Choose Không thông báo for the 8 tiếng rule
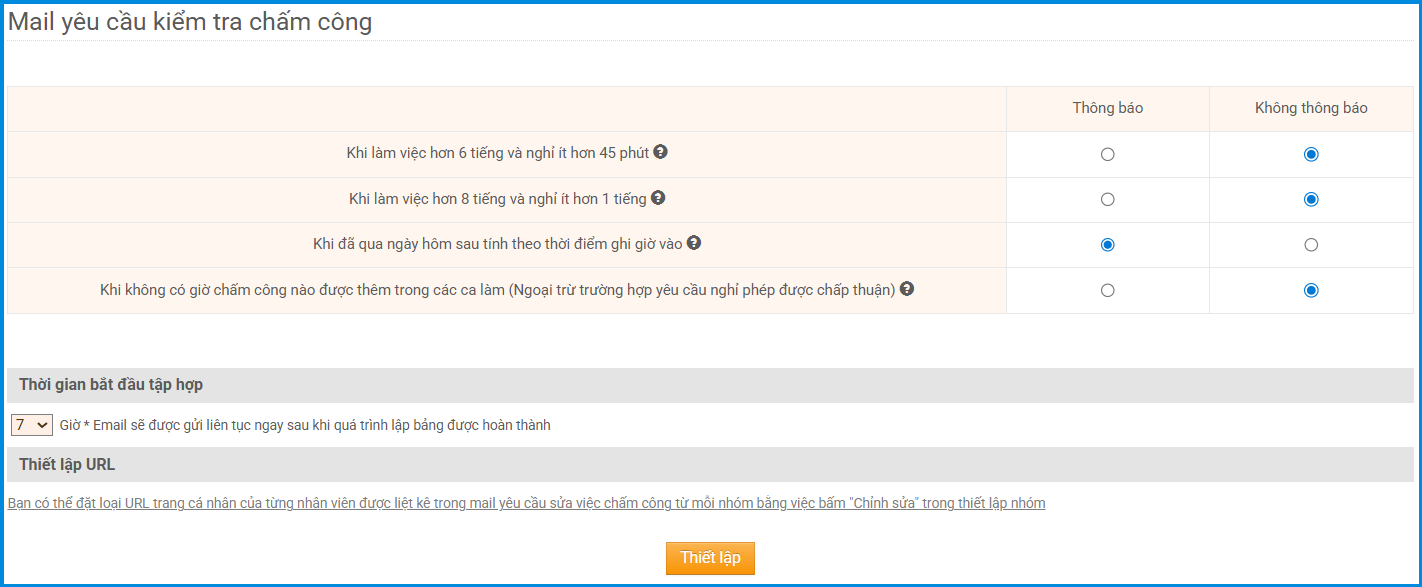The image size is (1422, 587). click(1311, 199)
